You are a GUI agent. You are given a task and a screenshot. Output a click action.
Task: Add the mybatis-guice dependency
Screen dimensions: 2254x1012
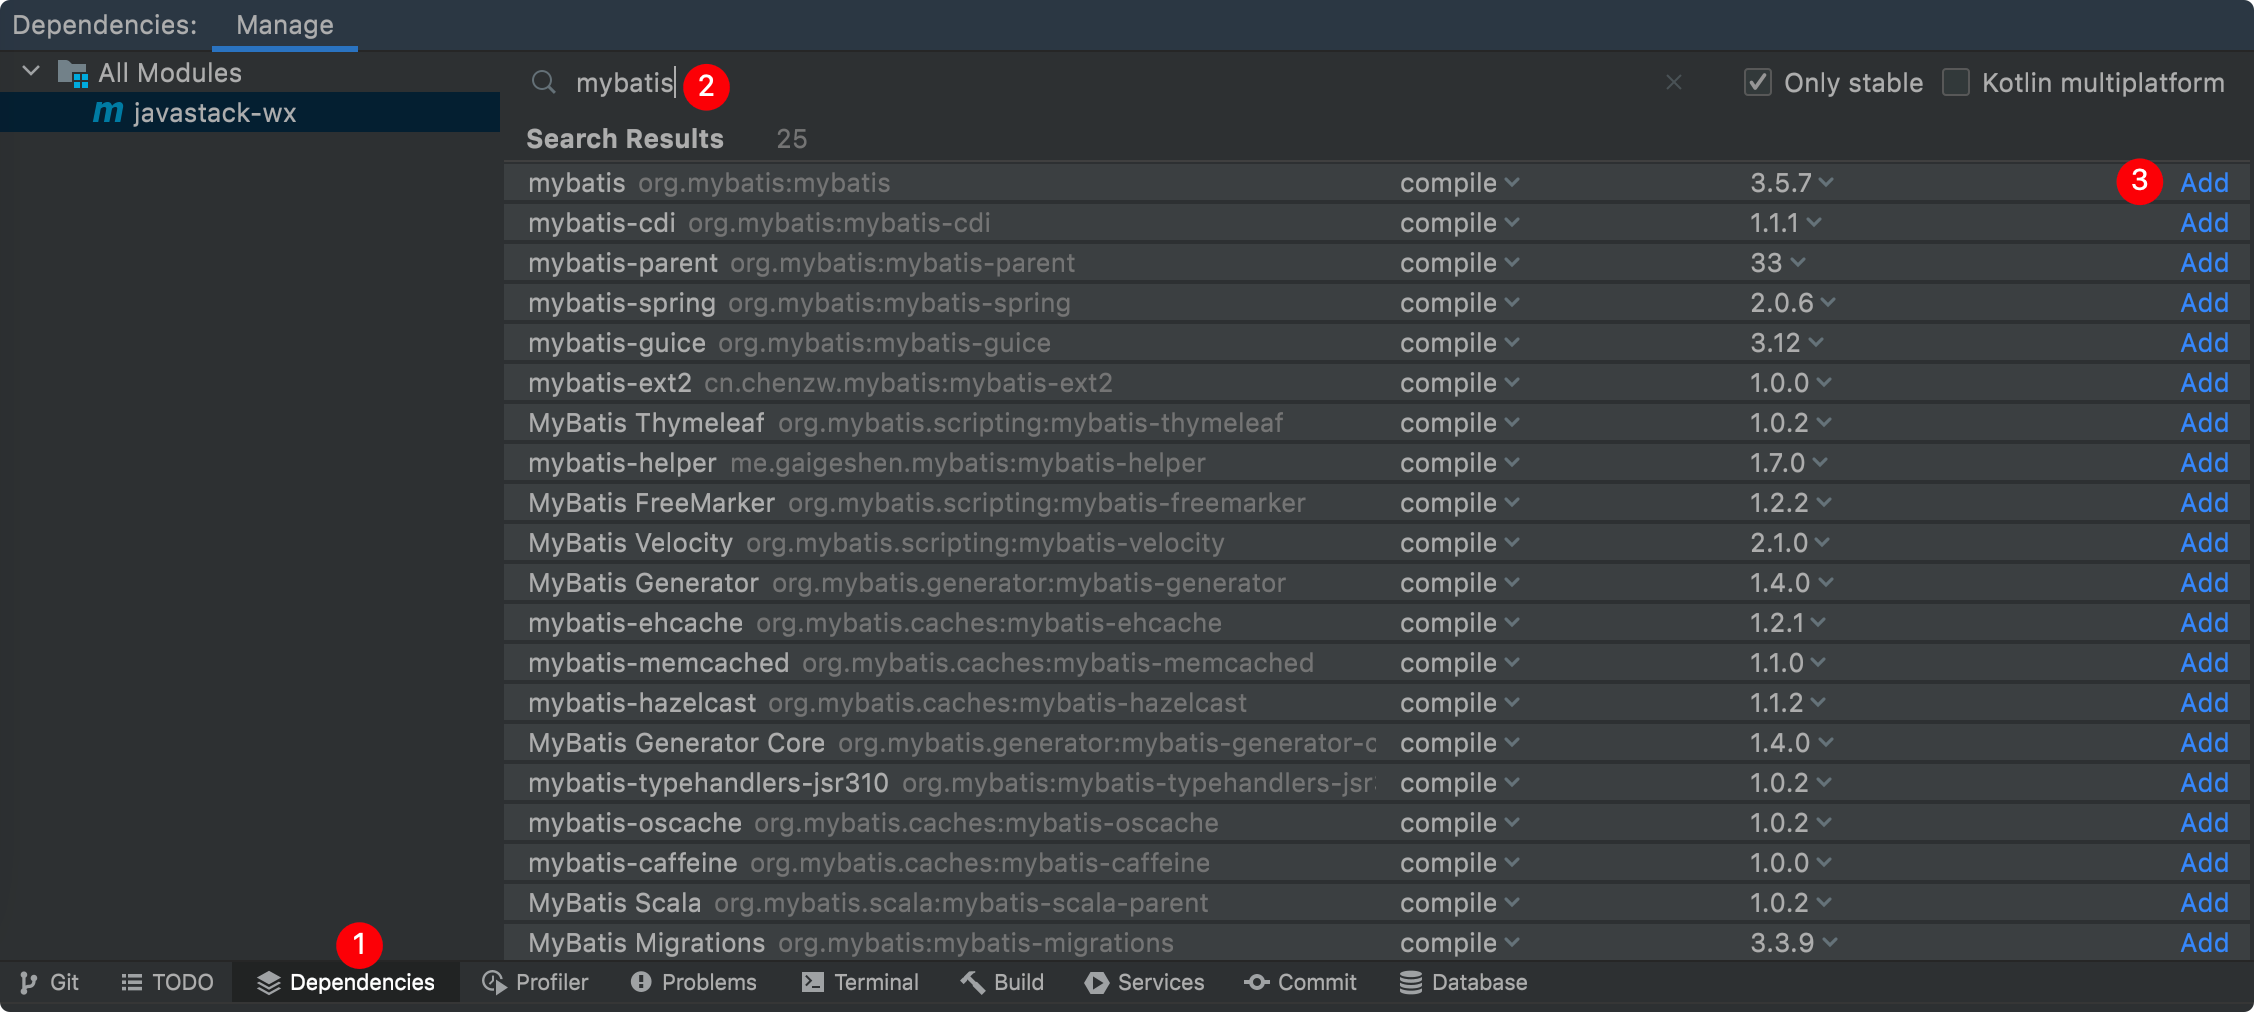pos(2204,343)
